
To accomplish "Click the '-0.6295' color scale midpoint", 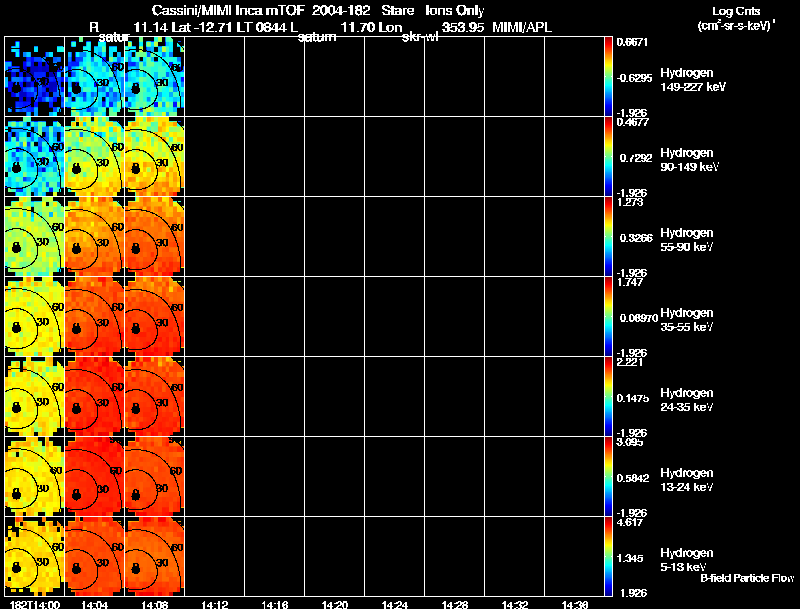I will tap(634, 78).
